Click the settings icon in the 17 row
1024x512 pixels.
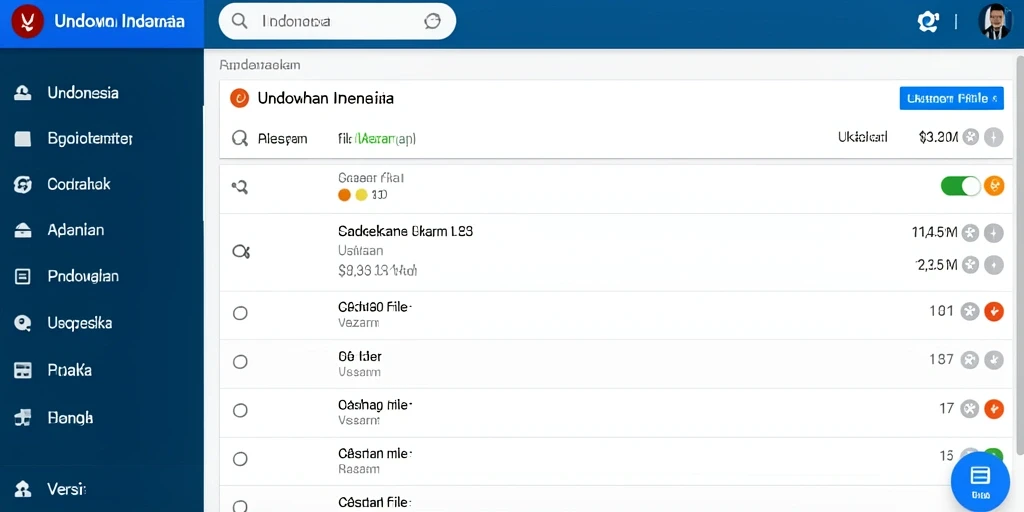coord(970,409)
